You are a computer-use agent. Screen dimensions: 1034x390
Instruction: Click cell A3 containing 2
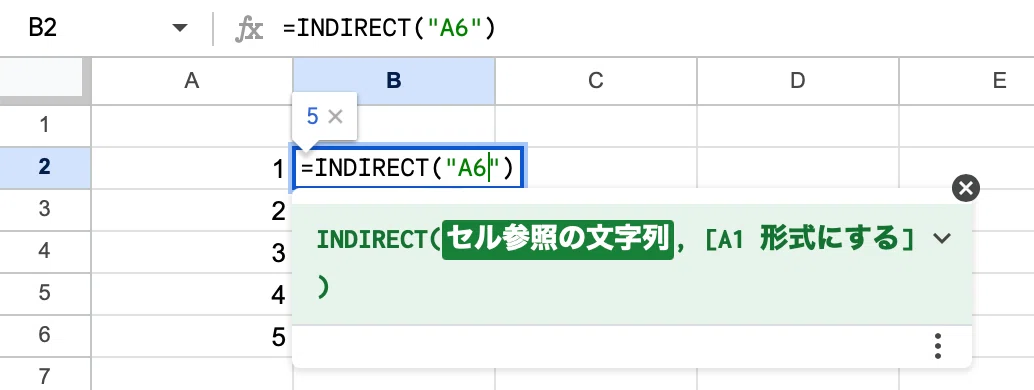[192, 211]
